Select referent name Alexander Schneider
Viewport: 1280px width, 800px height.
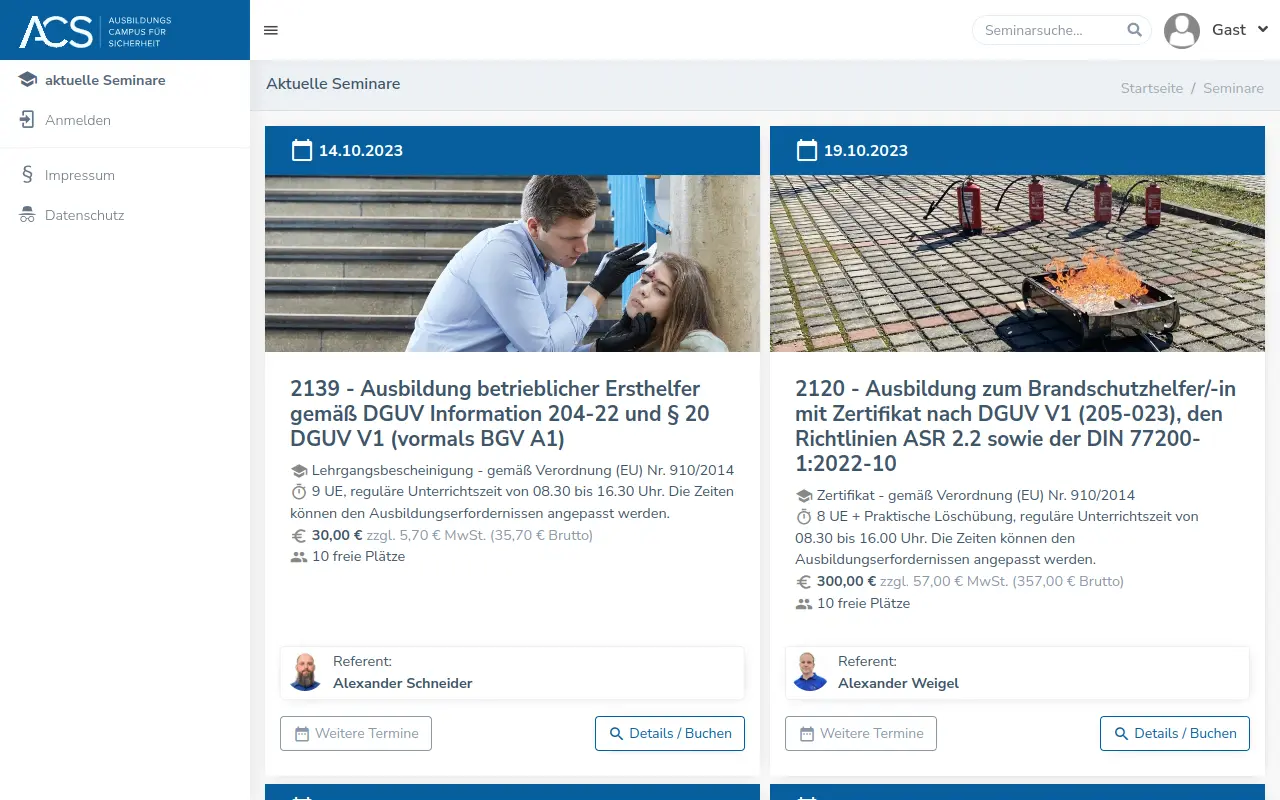click(402, 684)
